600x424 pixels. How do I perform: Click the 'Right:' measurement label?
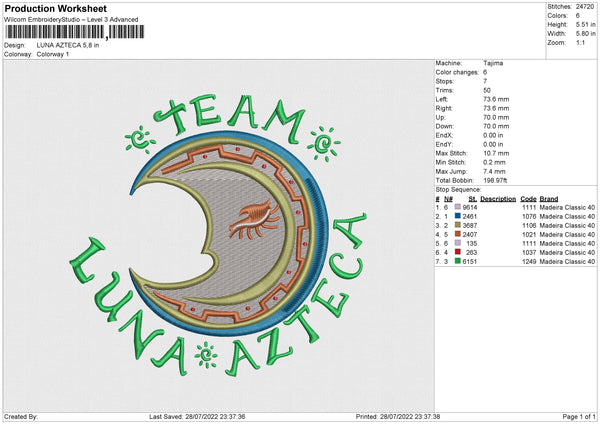[x=443, y=108]
